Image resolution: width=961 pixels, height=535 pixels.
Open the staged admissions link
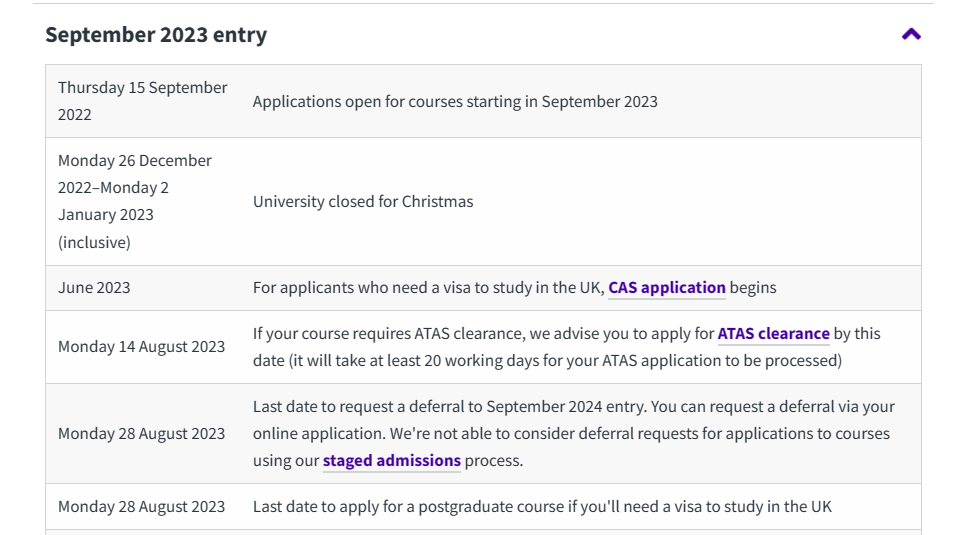pos(391,461)
